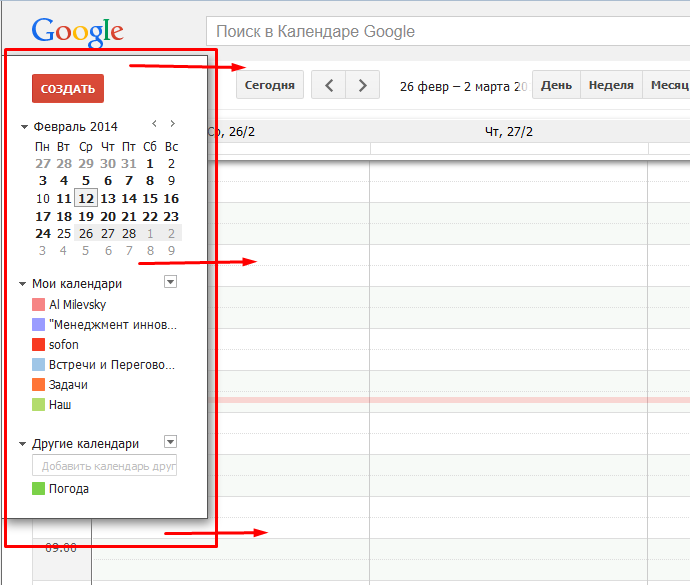Select February 19 in mini calendar
Image resolution: width=690 pixels, height=585 pixels.
pyautogui.click(x=86, y=217)
